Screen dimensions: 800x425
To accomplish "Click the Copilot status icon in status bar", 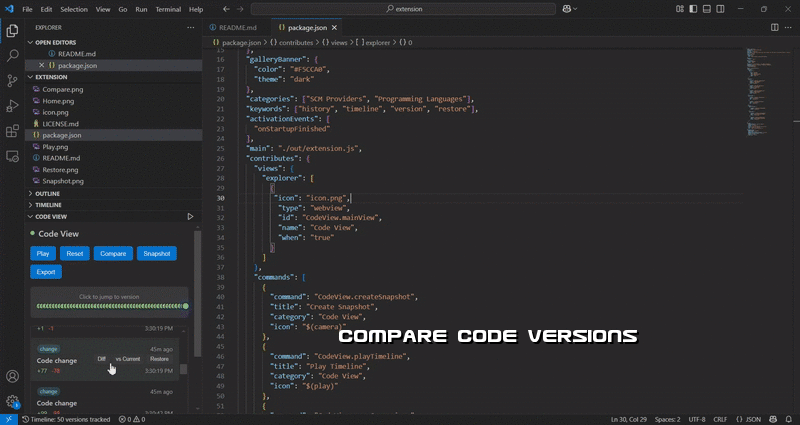I will pos(773,419).
